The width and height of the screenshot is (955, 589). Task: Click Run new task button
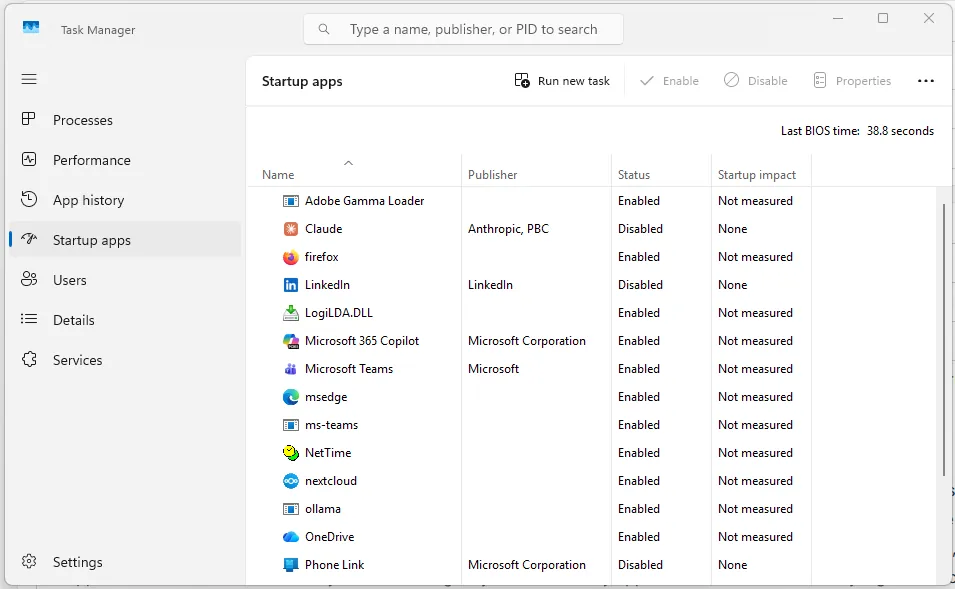click(562, 81)
